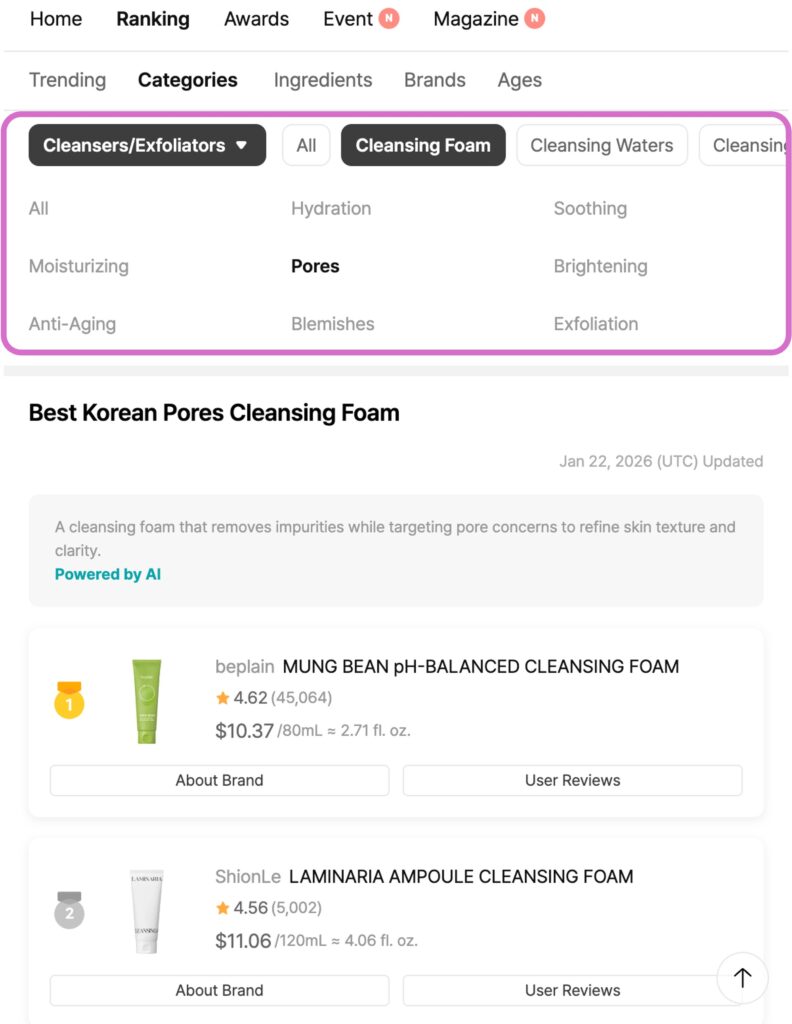Open the Awards menu item

[x=256, y=19]
